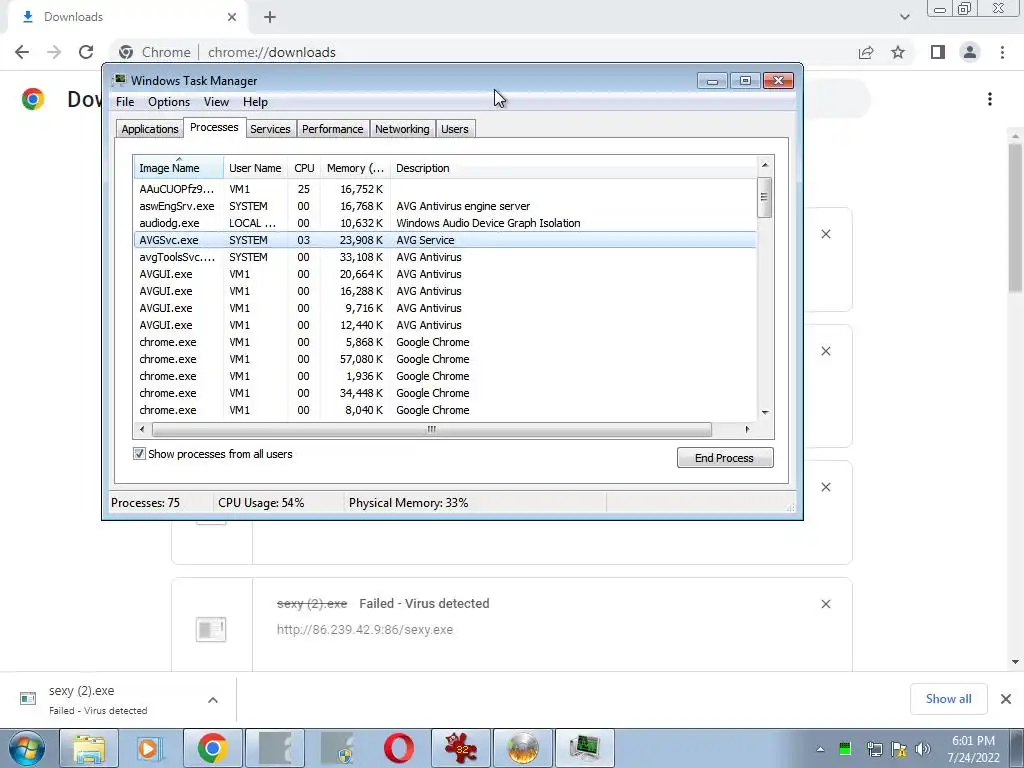The height and width of the screenshot is (768, 1024).
Task: Close the download shelf bar
Action: tap(1006, 699)
